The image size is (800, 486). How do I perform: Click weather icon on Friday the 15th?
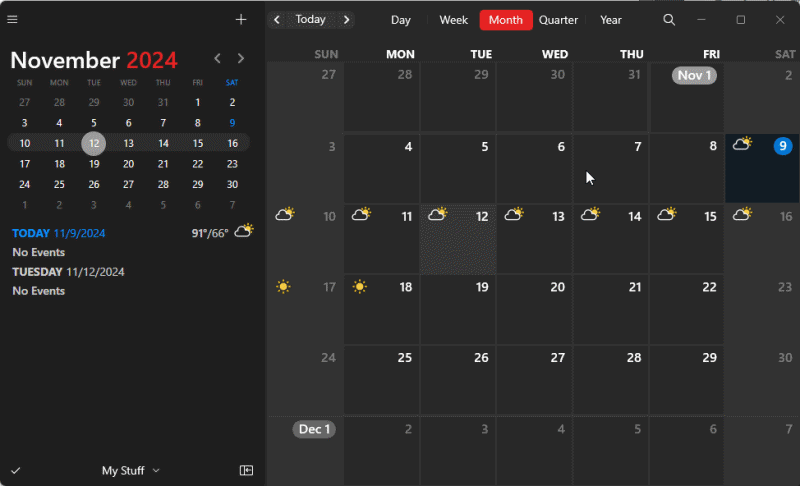click(666, 214)
